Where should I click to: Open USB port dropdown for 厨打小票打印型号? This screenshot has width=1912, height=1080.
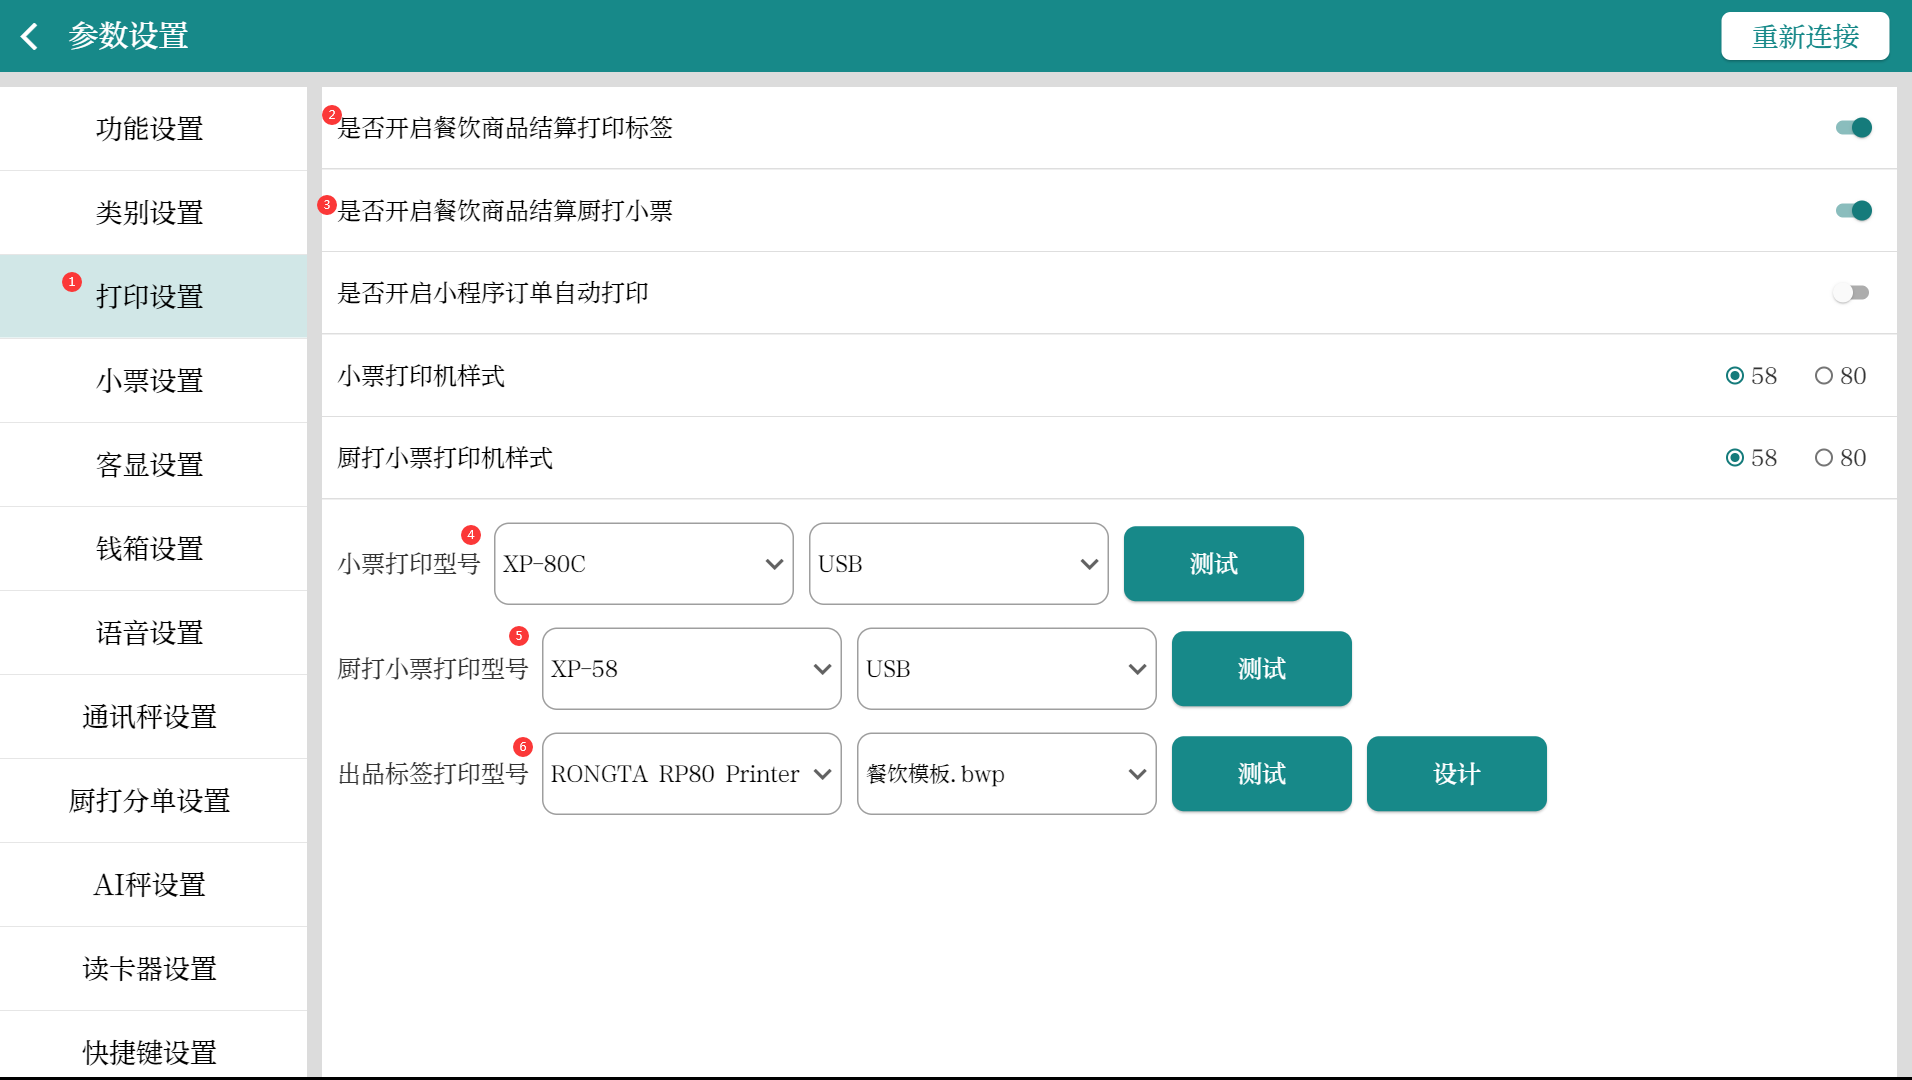1007,669
